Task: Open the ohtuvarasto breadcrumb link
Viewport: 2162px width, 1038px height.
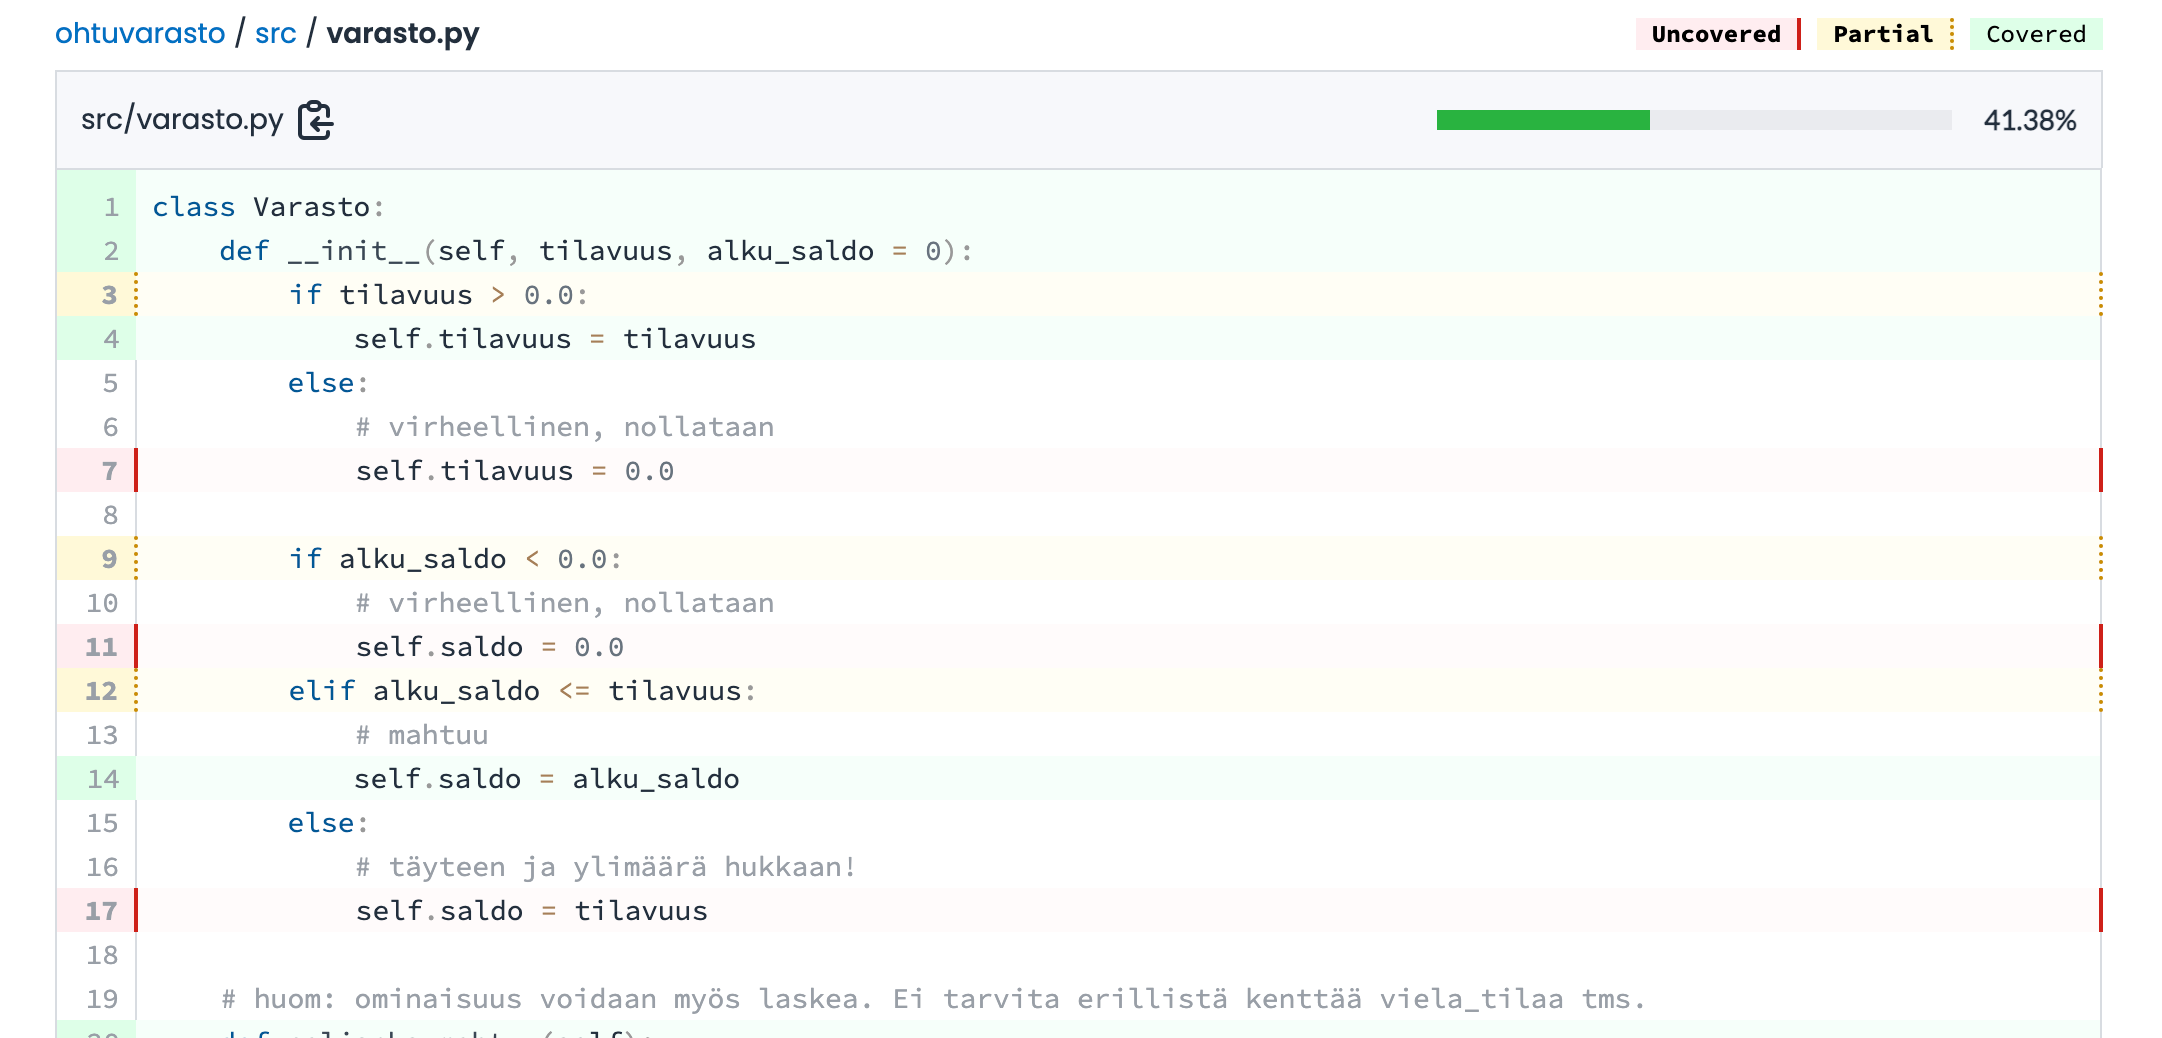Action: tap(140, 34)
